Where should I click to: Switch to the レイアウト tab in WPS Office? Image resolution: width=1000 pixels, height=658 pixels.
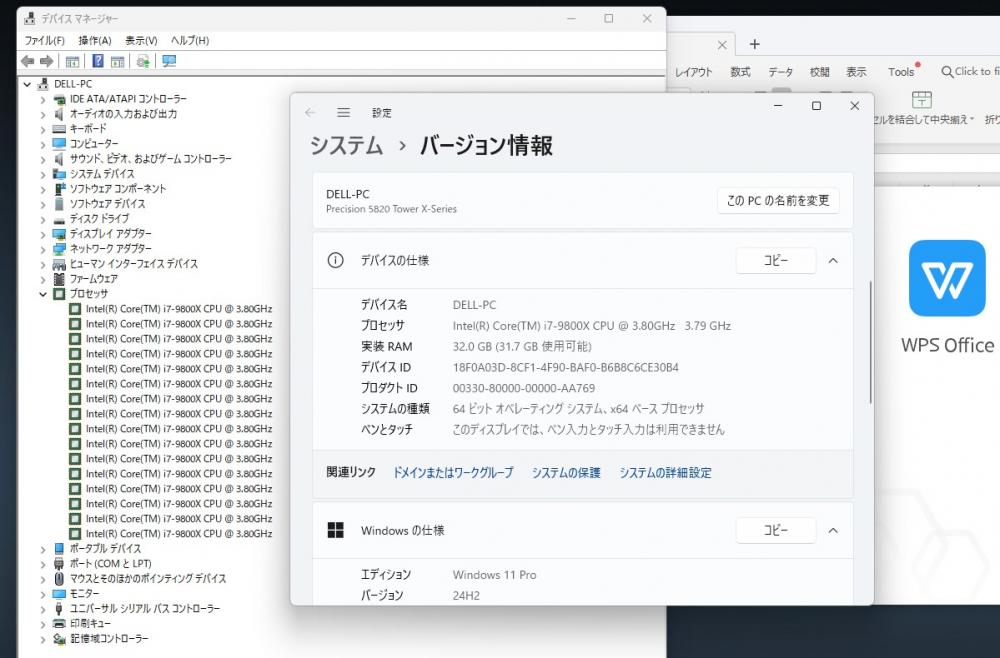click(693, 72)
